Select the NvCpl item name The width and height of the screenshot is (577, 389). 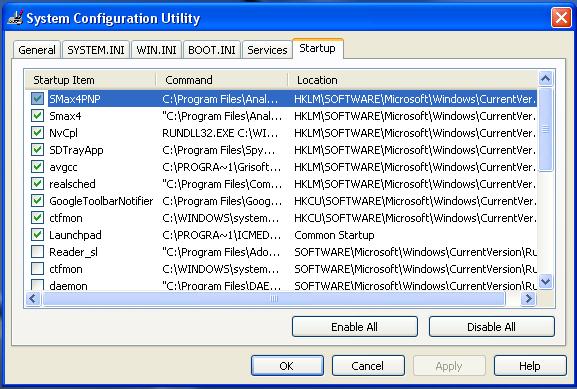point(63,133)
